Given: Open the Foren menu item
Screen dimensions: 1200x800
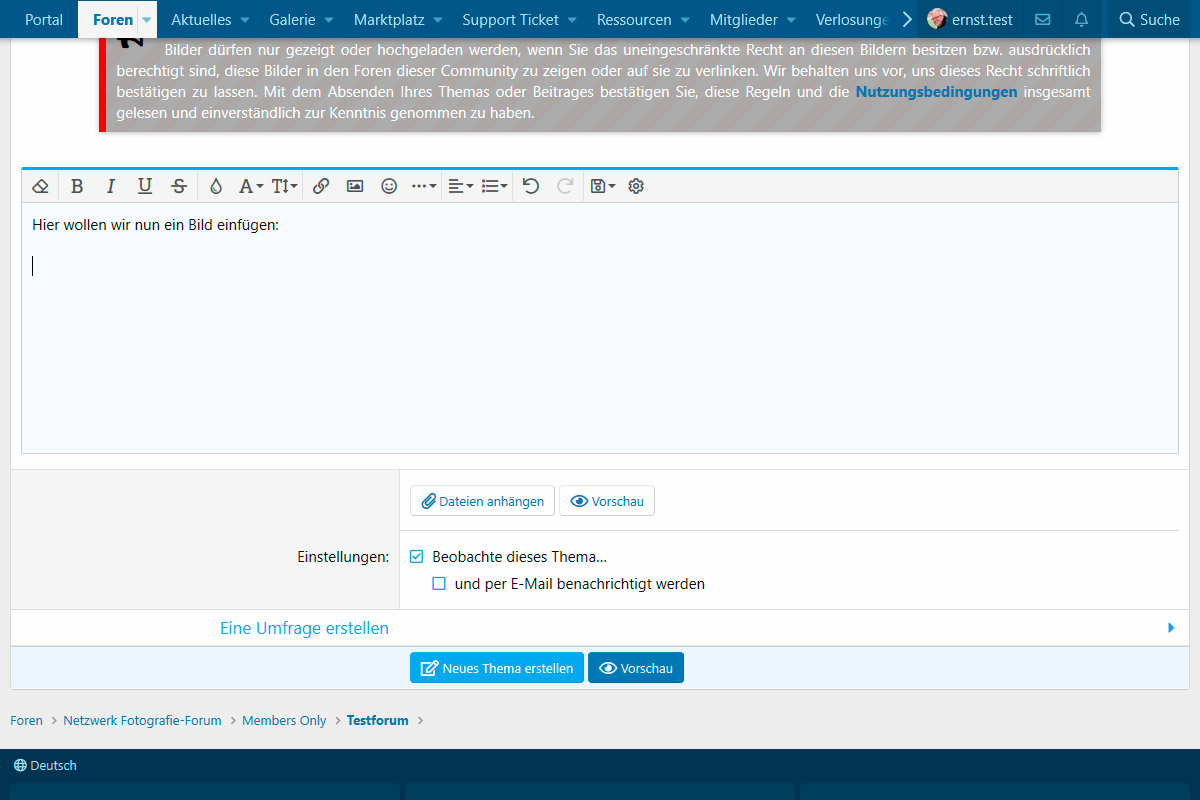Looking at the screenshot, I should click(113, 19).
